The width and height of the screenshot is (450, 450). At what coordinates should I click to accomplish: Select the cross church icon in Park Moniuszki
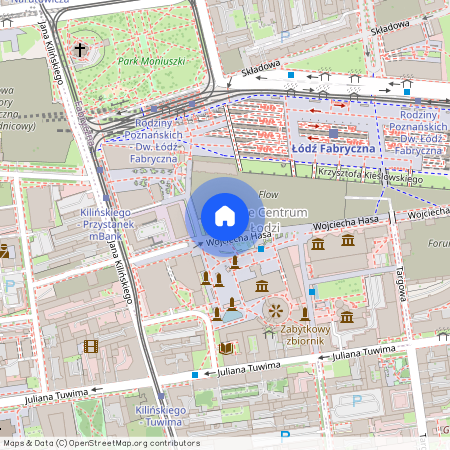coord(80,50)
